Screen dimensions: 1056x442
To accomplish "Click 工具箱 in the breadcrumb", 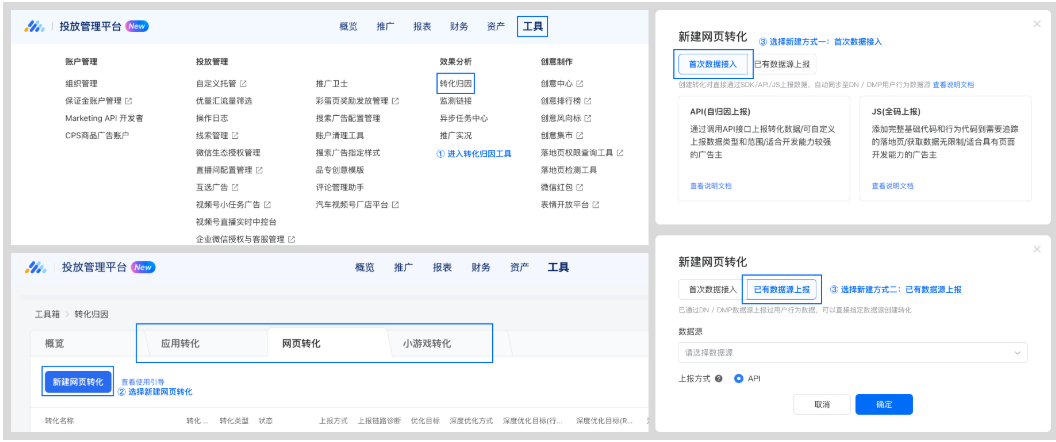I will click(46, 314).
